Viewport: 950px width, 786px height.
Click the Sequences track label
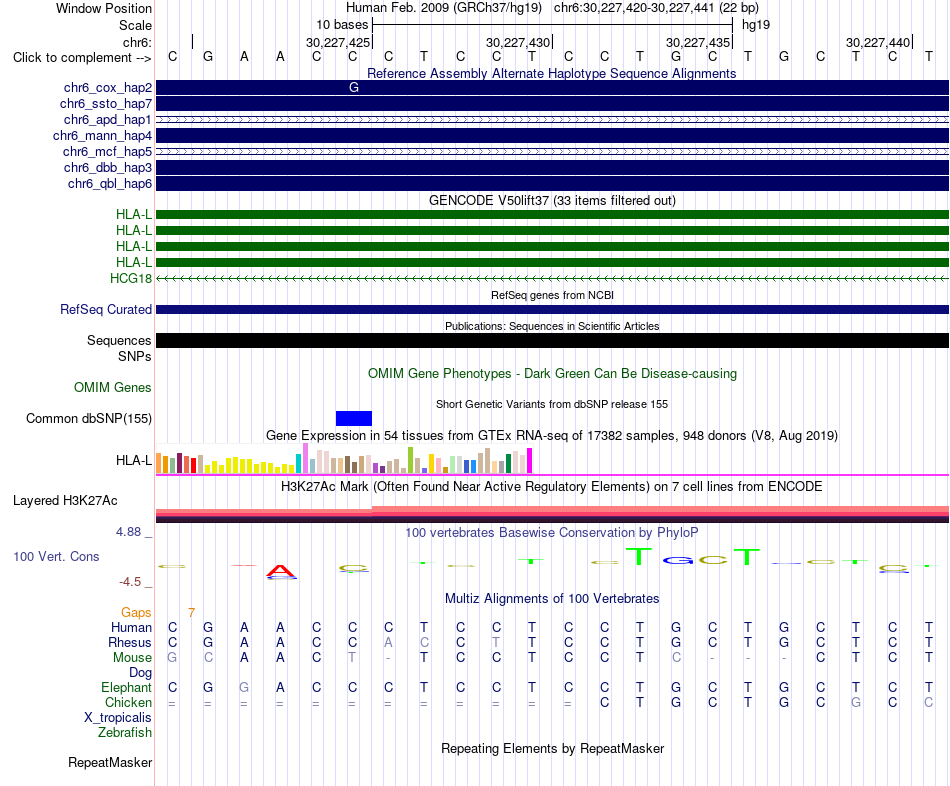[119, 341]
